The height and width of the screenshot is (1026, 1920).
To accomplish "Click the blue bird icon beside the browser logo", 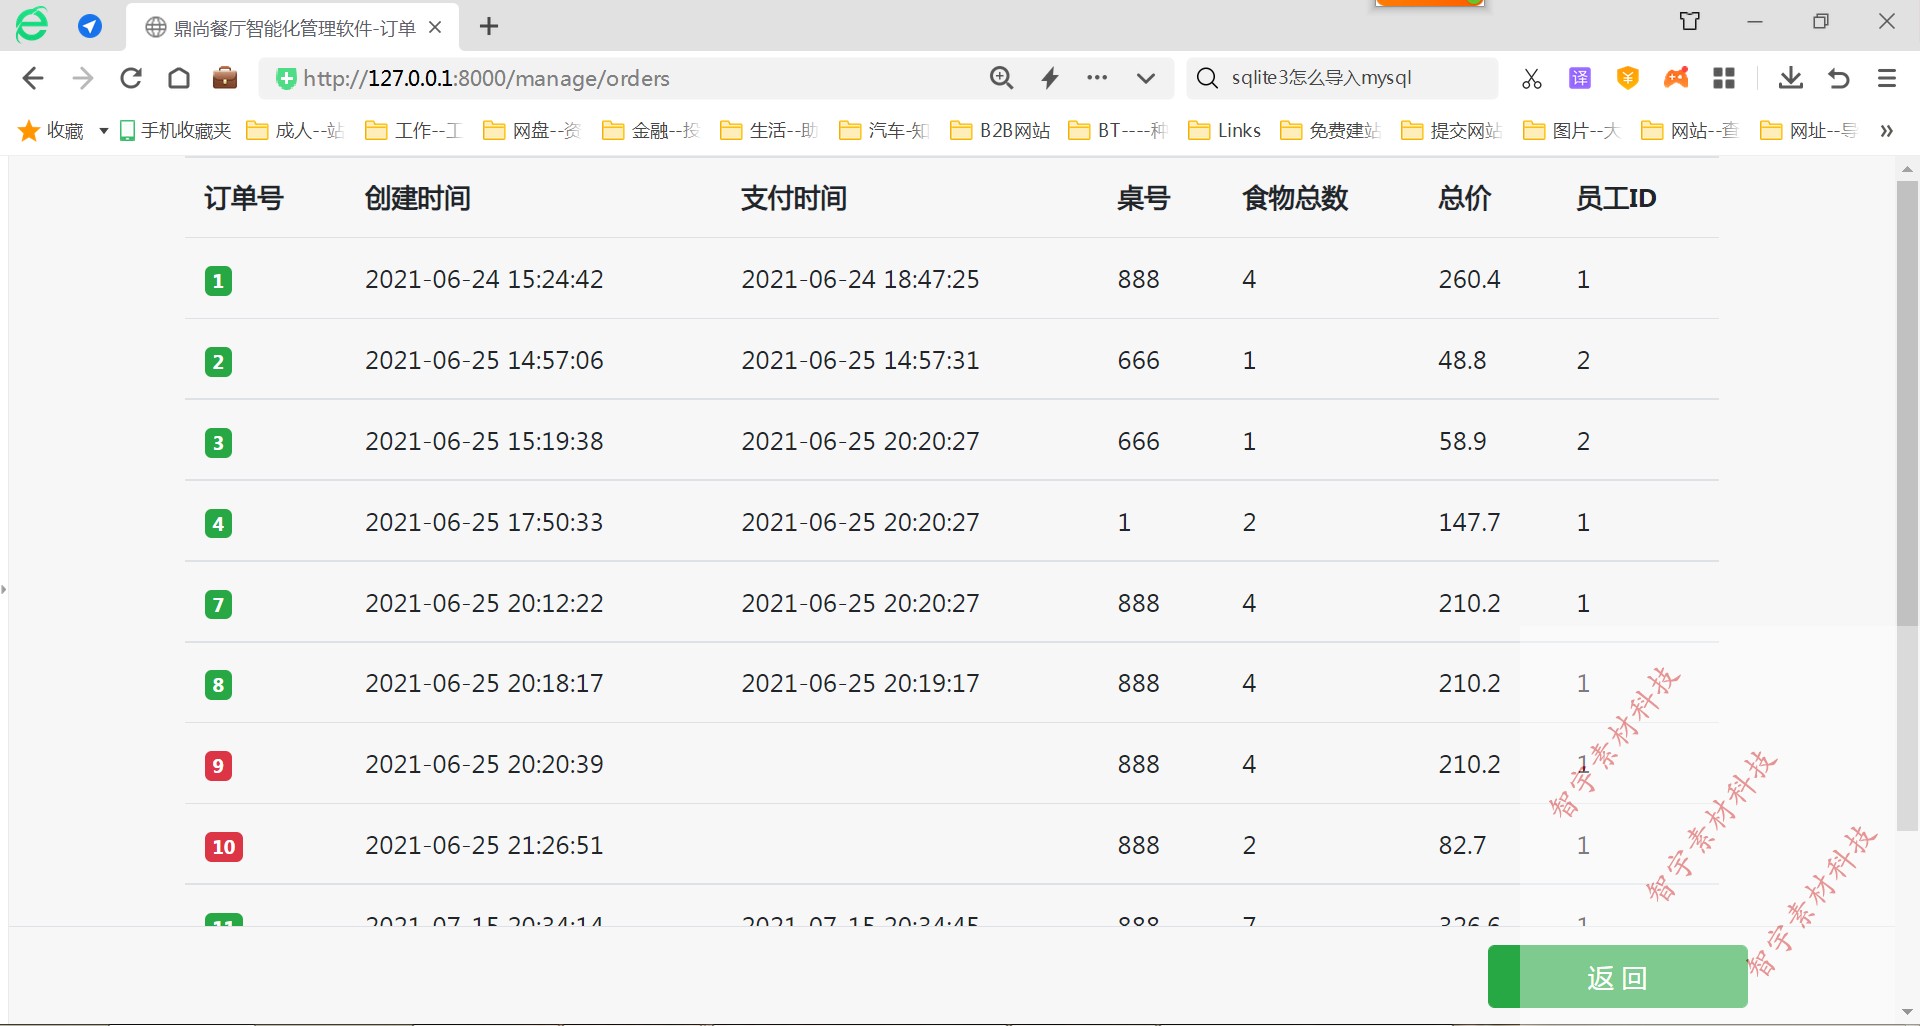I will (x=90, y=26).
